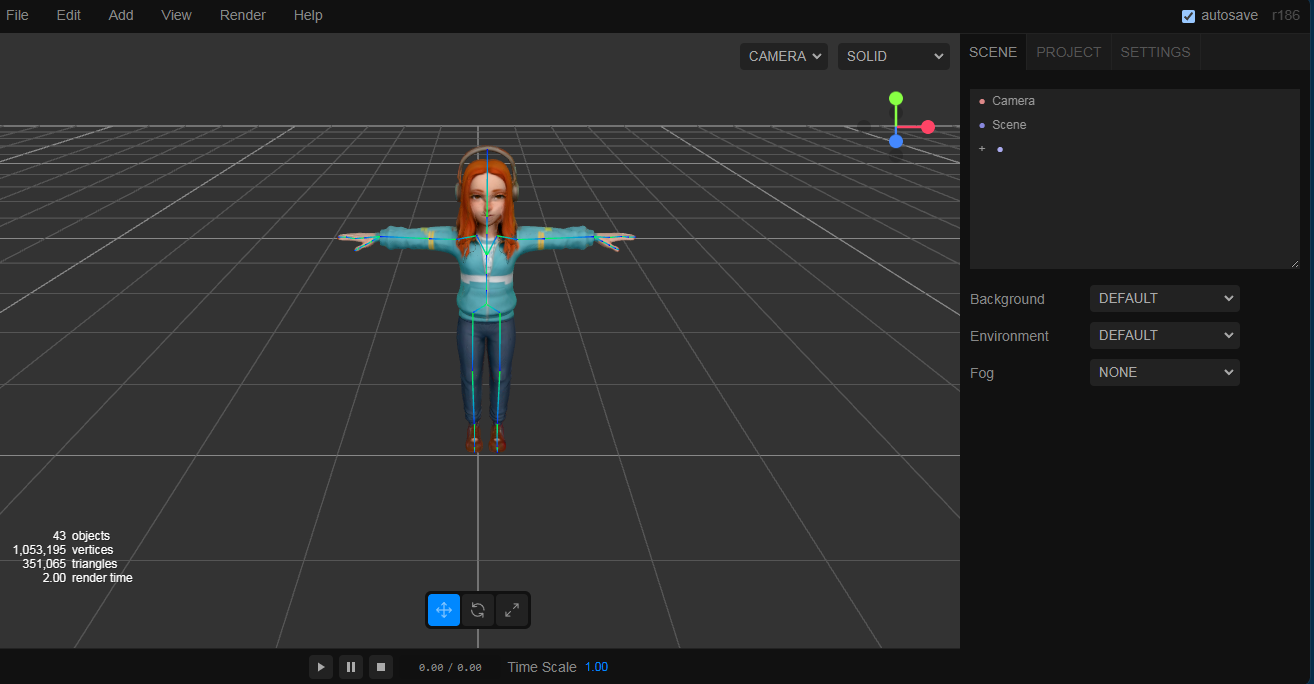Click the 2.00 render time statistic
The height and width of the screenshot is (684, 1314).
(x=87, y=578)
